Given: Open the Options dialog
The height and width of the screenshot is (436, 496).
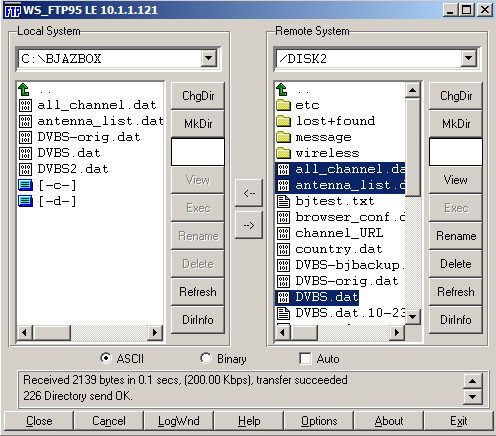Looking at the screenshot, I should (x=319, y=421).
